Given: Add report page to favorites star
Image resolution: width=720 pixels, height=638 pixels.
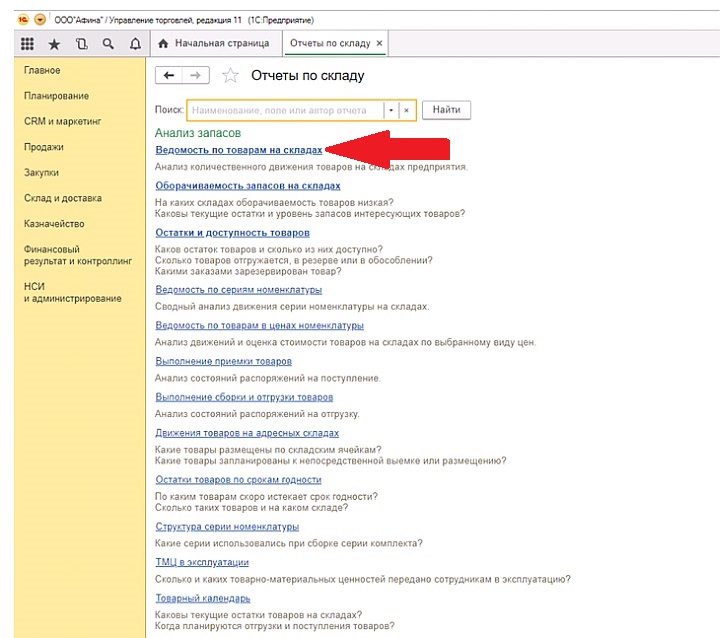Looking at the screenshot, I should click(x=230, y=75).
